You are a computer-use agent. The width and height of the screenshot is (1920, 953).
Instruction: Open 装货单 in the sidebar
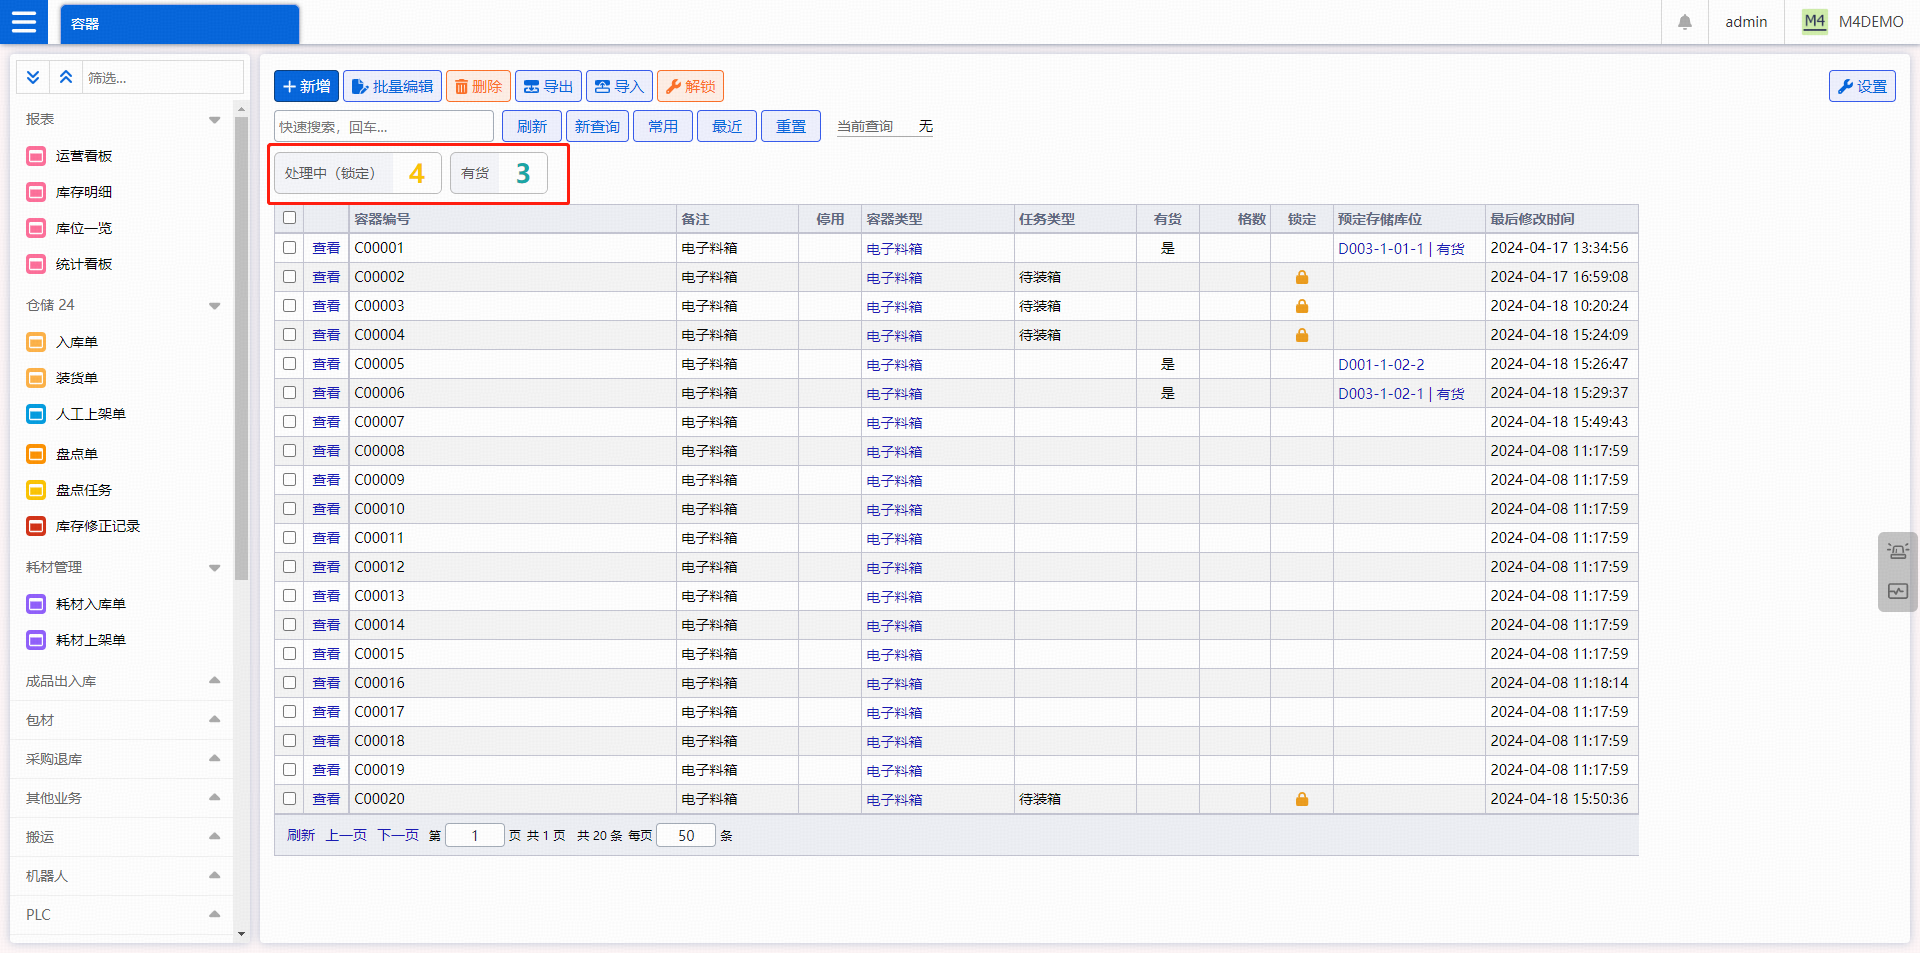coord(62,378)
